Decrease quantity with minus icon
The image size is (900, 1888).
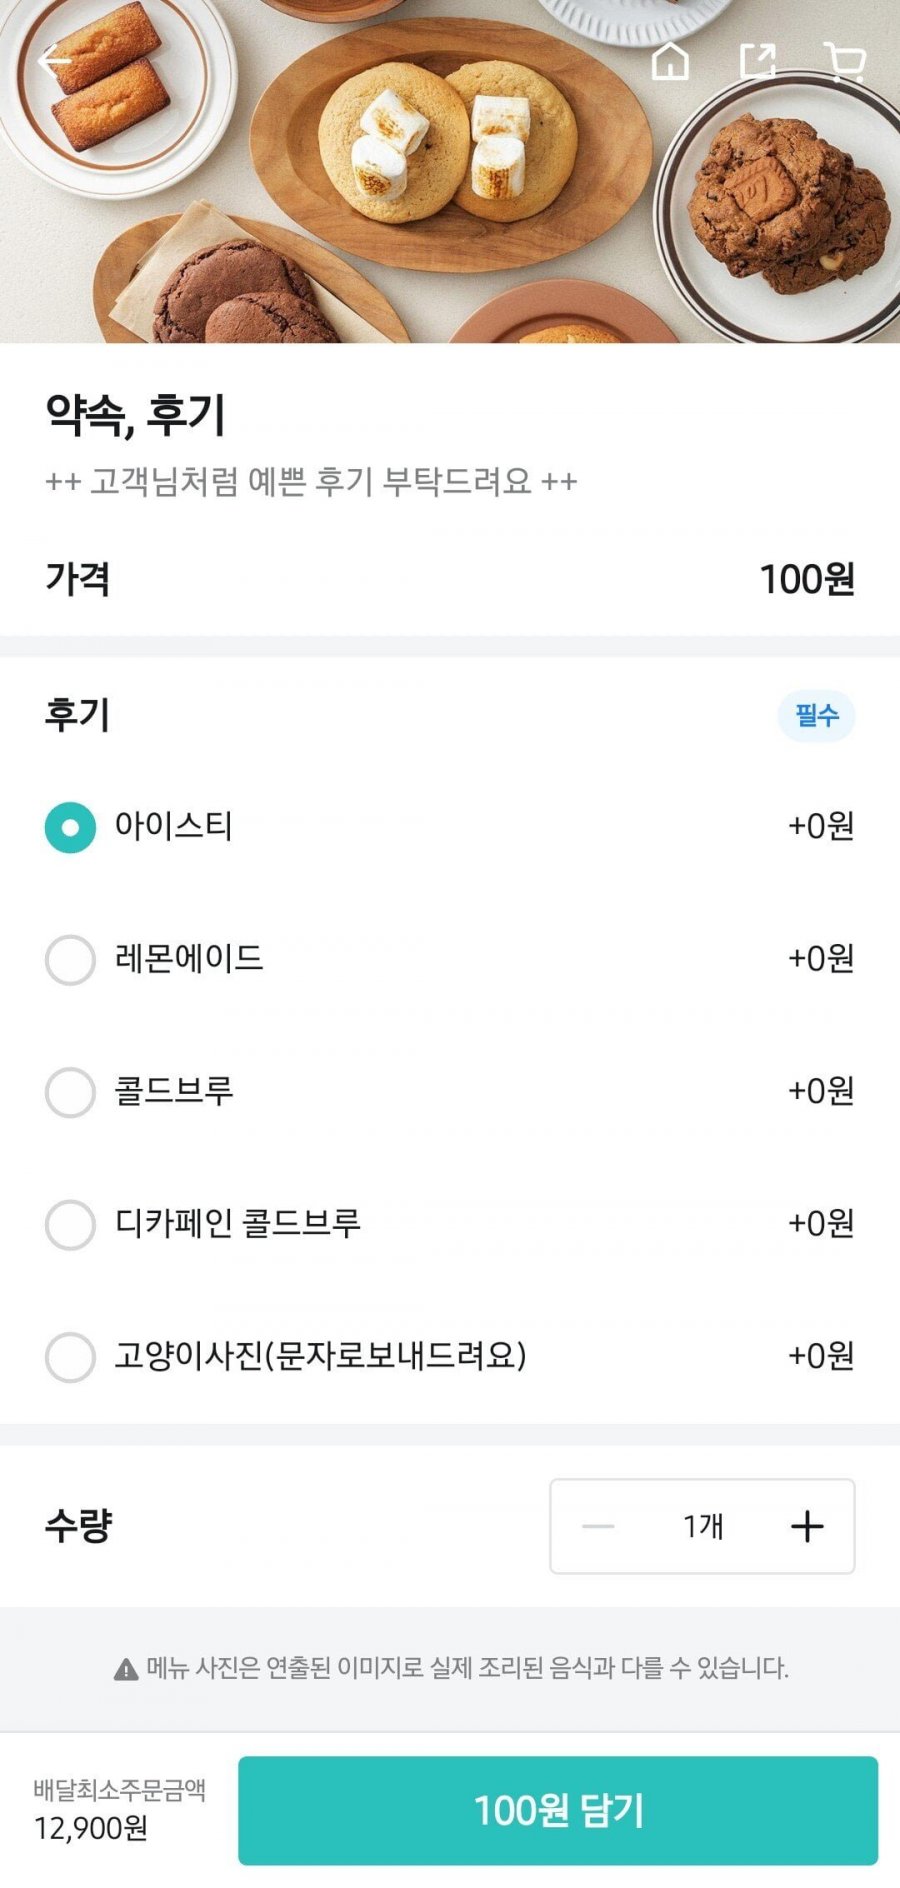(598, 1526)
